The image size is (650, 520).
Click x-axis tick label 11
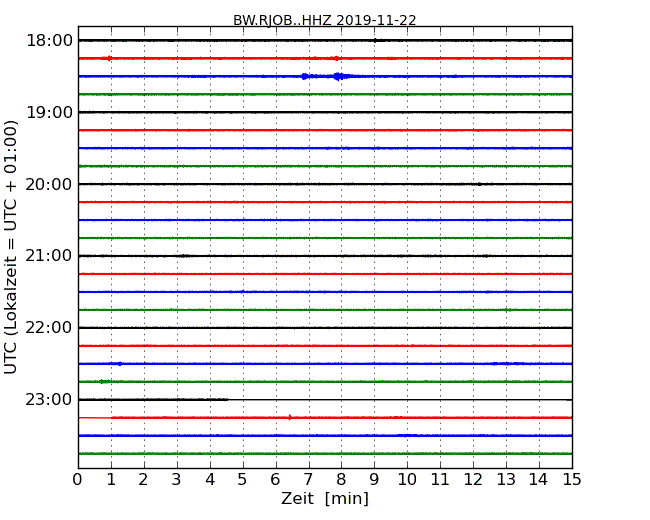click(440, 479)
